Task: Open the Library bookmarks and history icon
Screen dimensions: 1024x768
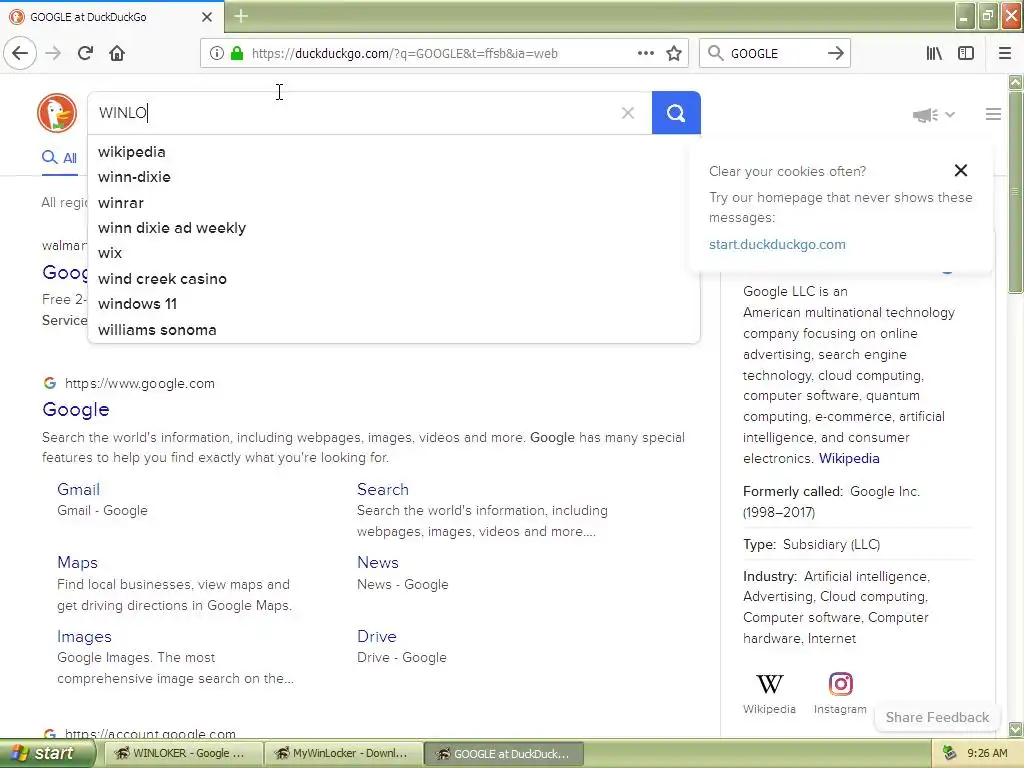Action: coord(934,54)
